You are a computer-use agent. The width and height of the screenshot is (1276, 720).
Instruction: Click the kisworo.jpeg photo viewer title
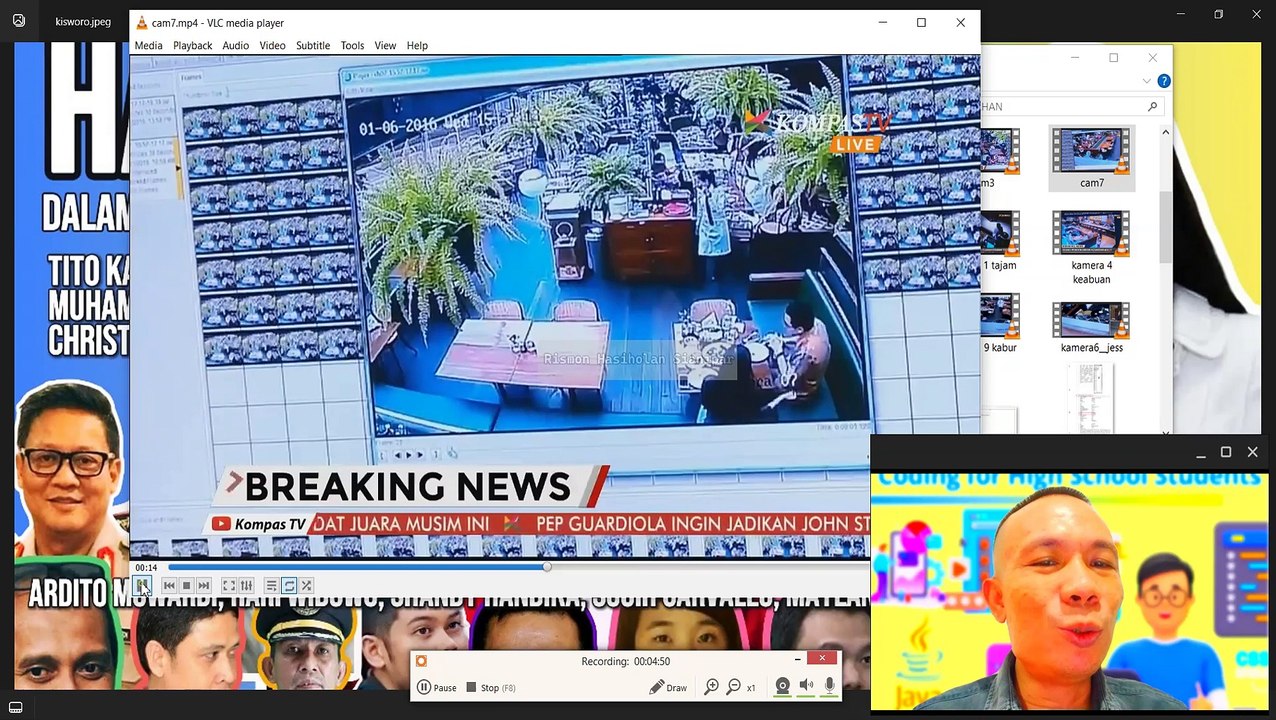[x=83, y=21]
